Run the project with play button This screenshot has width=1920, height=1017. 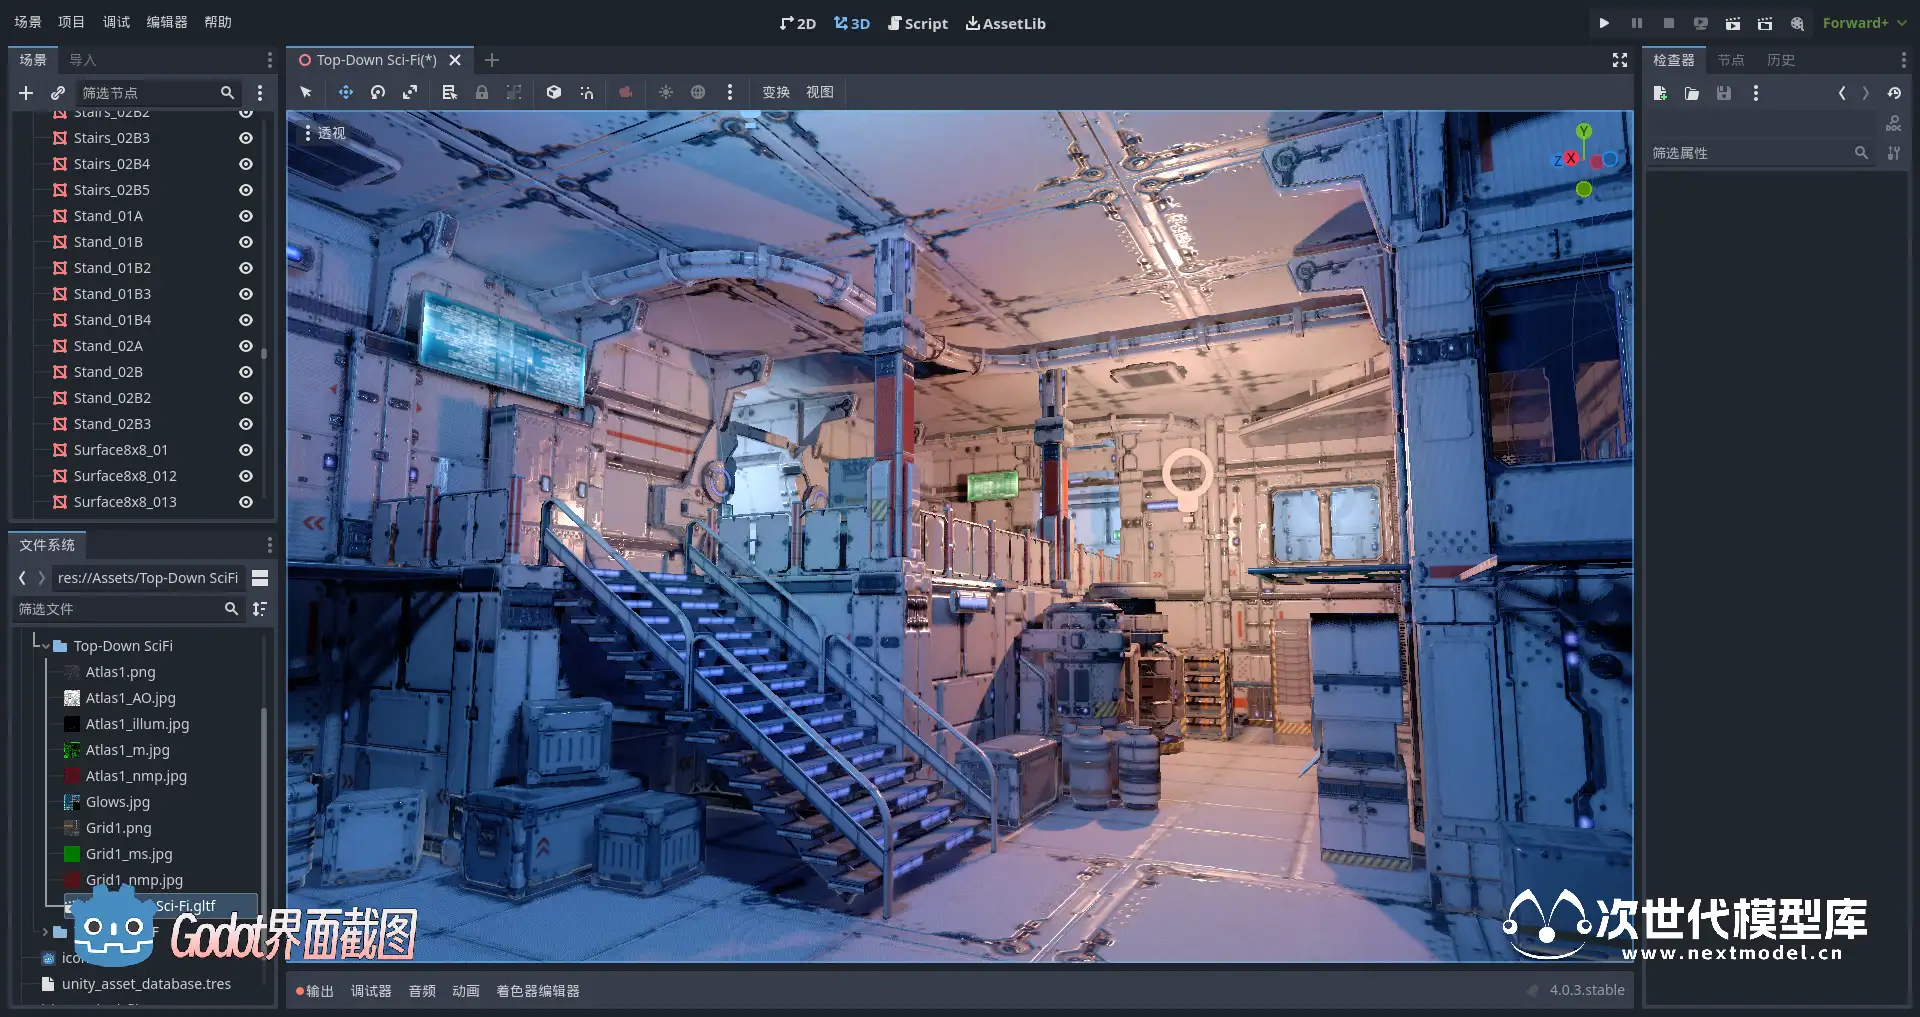tap(1604, 23)
